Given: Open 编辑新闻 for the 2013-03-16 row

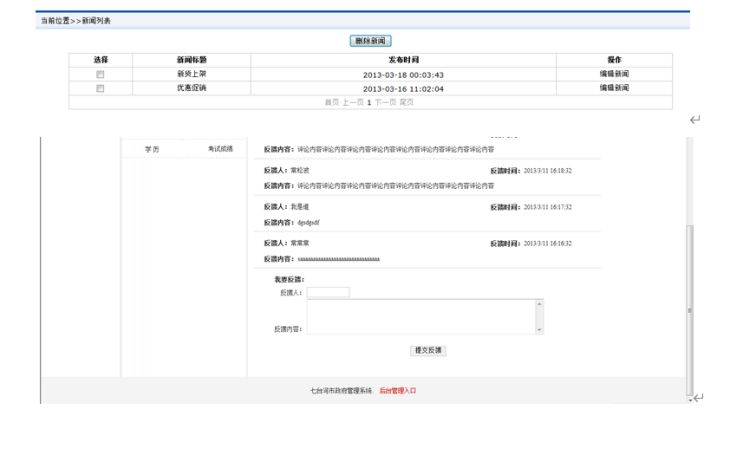Looking at the screenshot, I should [614, 88].
